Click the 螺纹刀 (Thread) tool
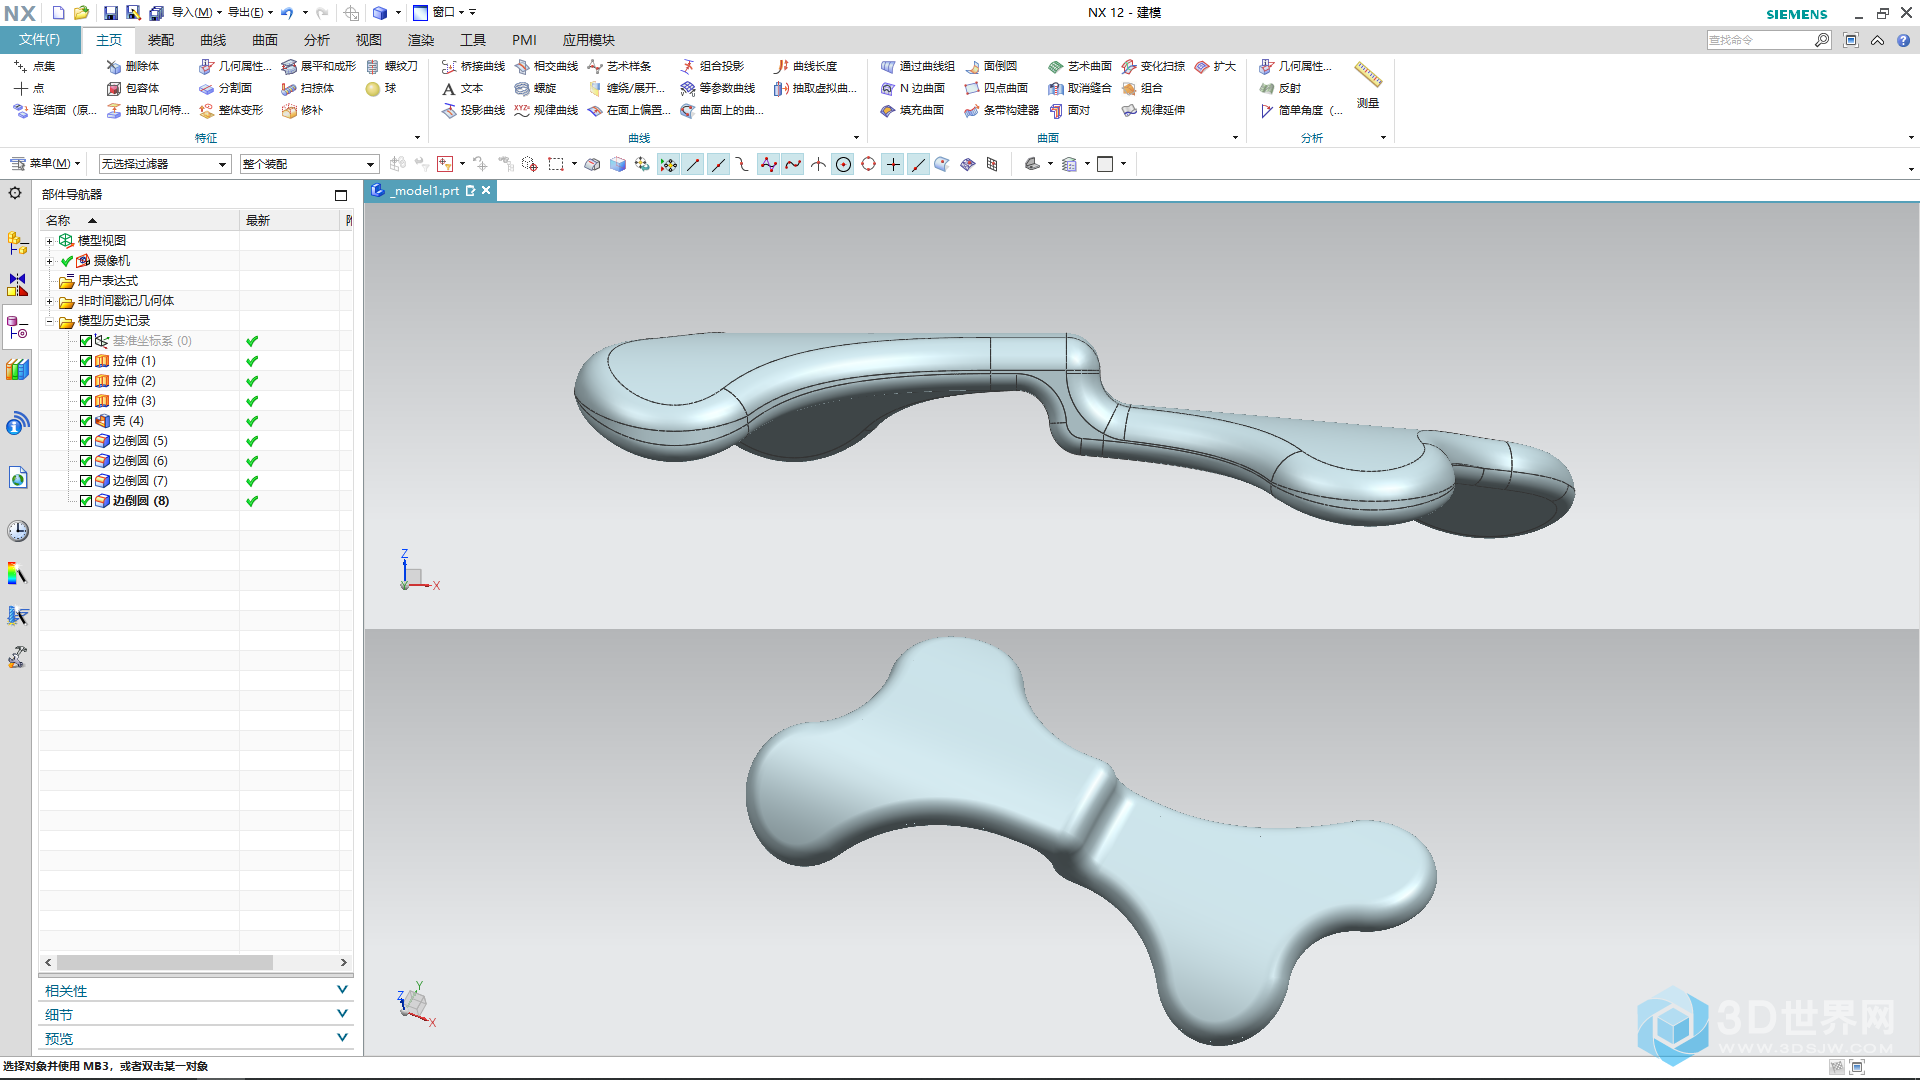The height and width of the screenshot is (1080, 1920). click(392, 66)
